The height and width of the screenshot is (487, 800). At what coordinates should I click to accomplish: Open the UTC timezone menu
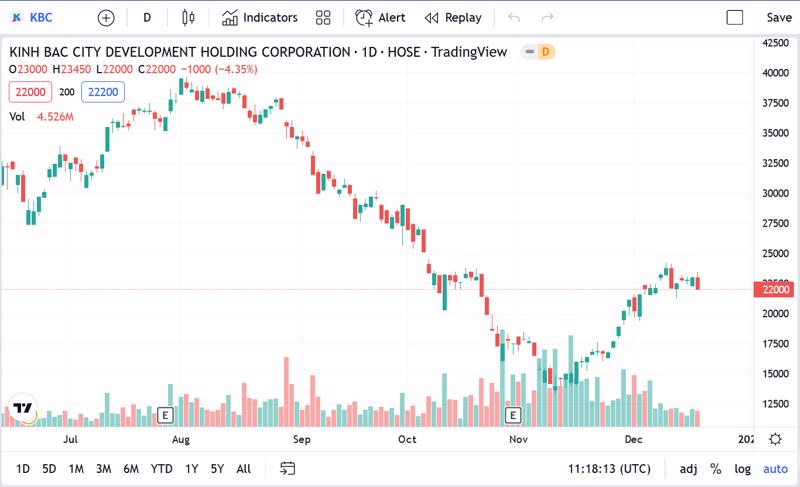pyautogui.click(x=609, y=468)
